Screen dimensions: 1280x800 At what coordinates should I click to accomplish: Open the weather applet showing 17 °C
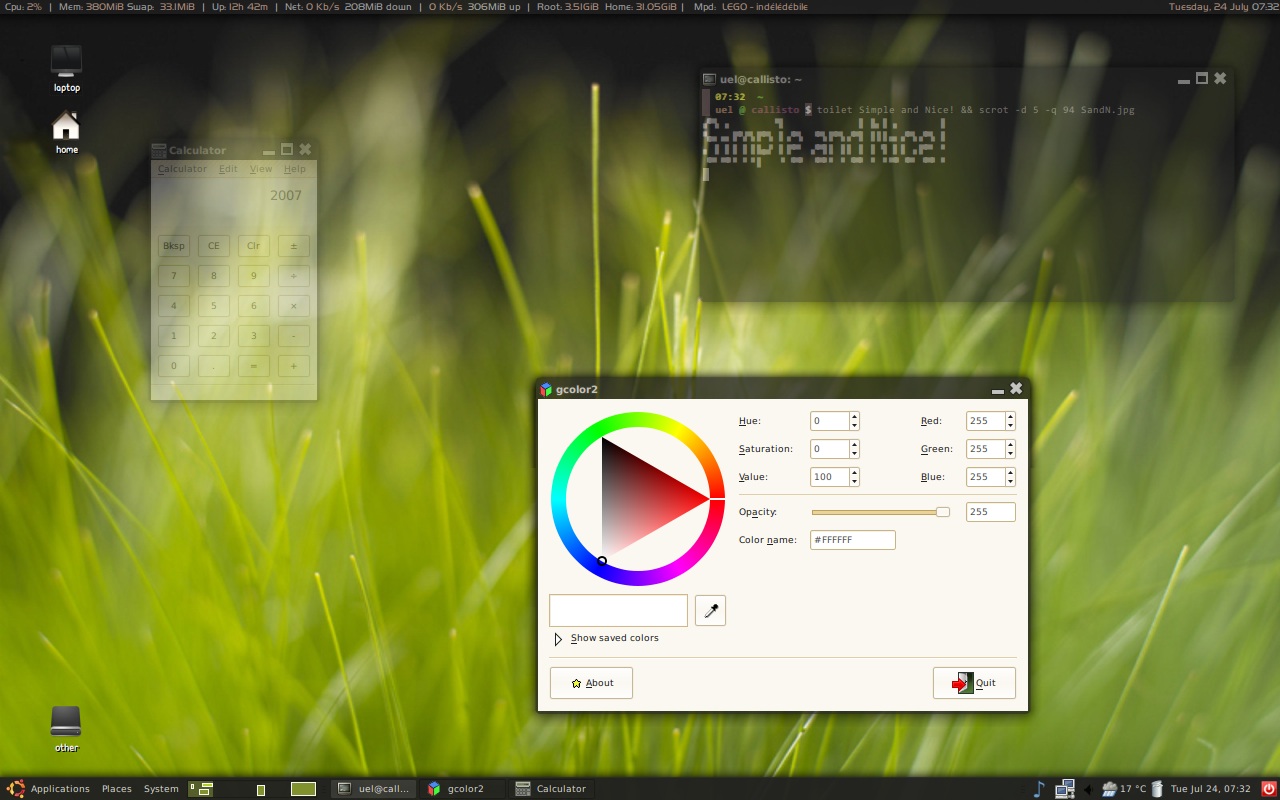pos(1124,789)
